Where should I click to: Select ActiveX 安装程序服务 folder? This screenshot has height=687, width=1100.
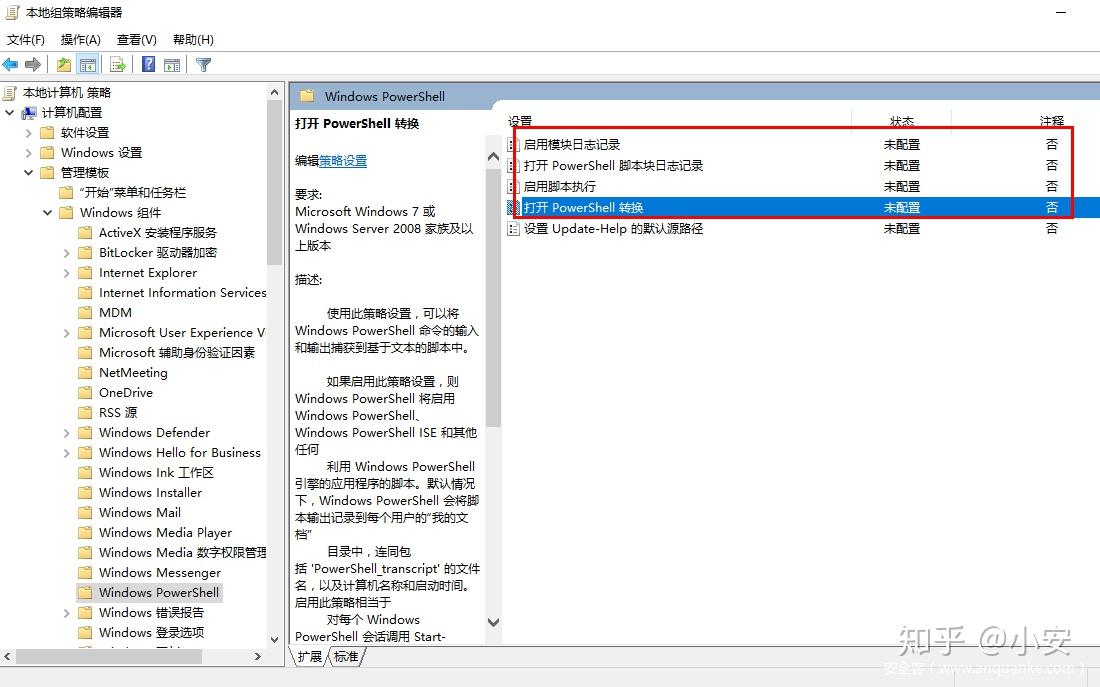(158, 232)
